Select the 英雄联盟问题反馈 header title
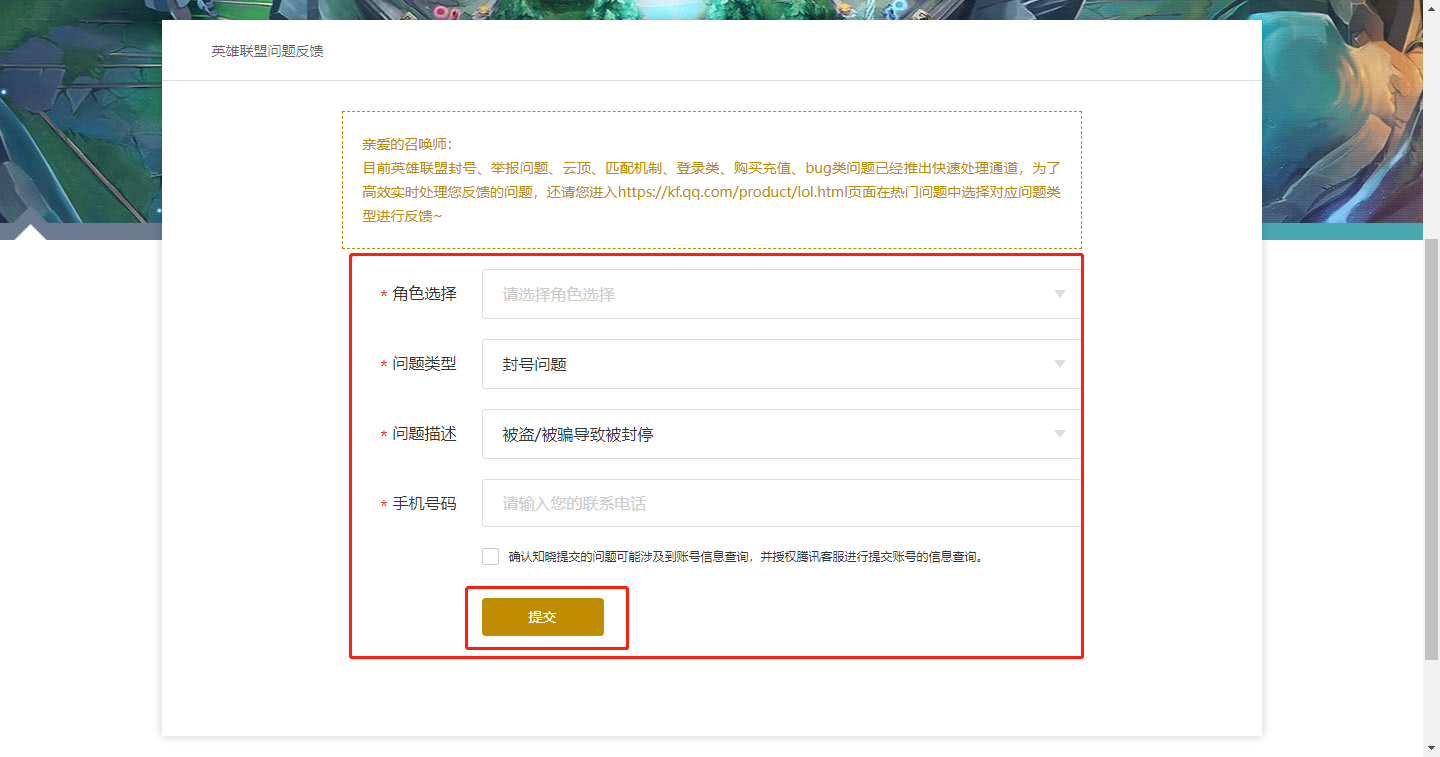The height and width of the screenshot is (757, 1440). pos(267,50)
